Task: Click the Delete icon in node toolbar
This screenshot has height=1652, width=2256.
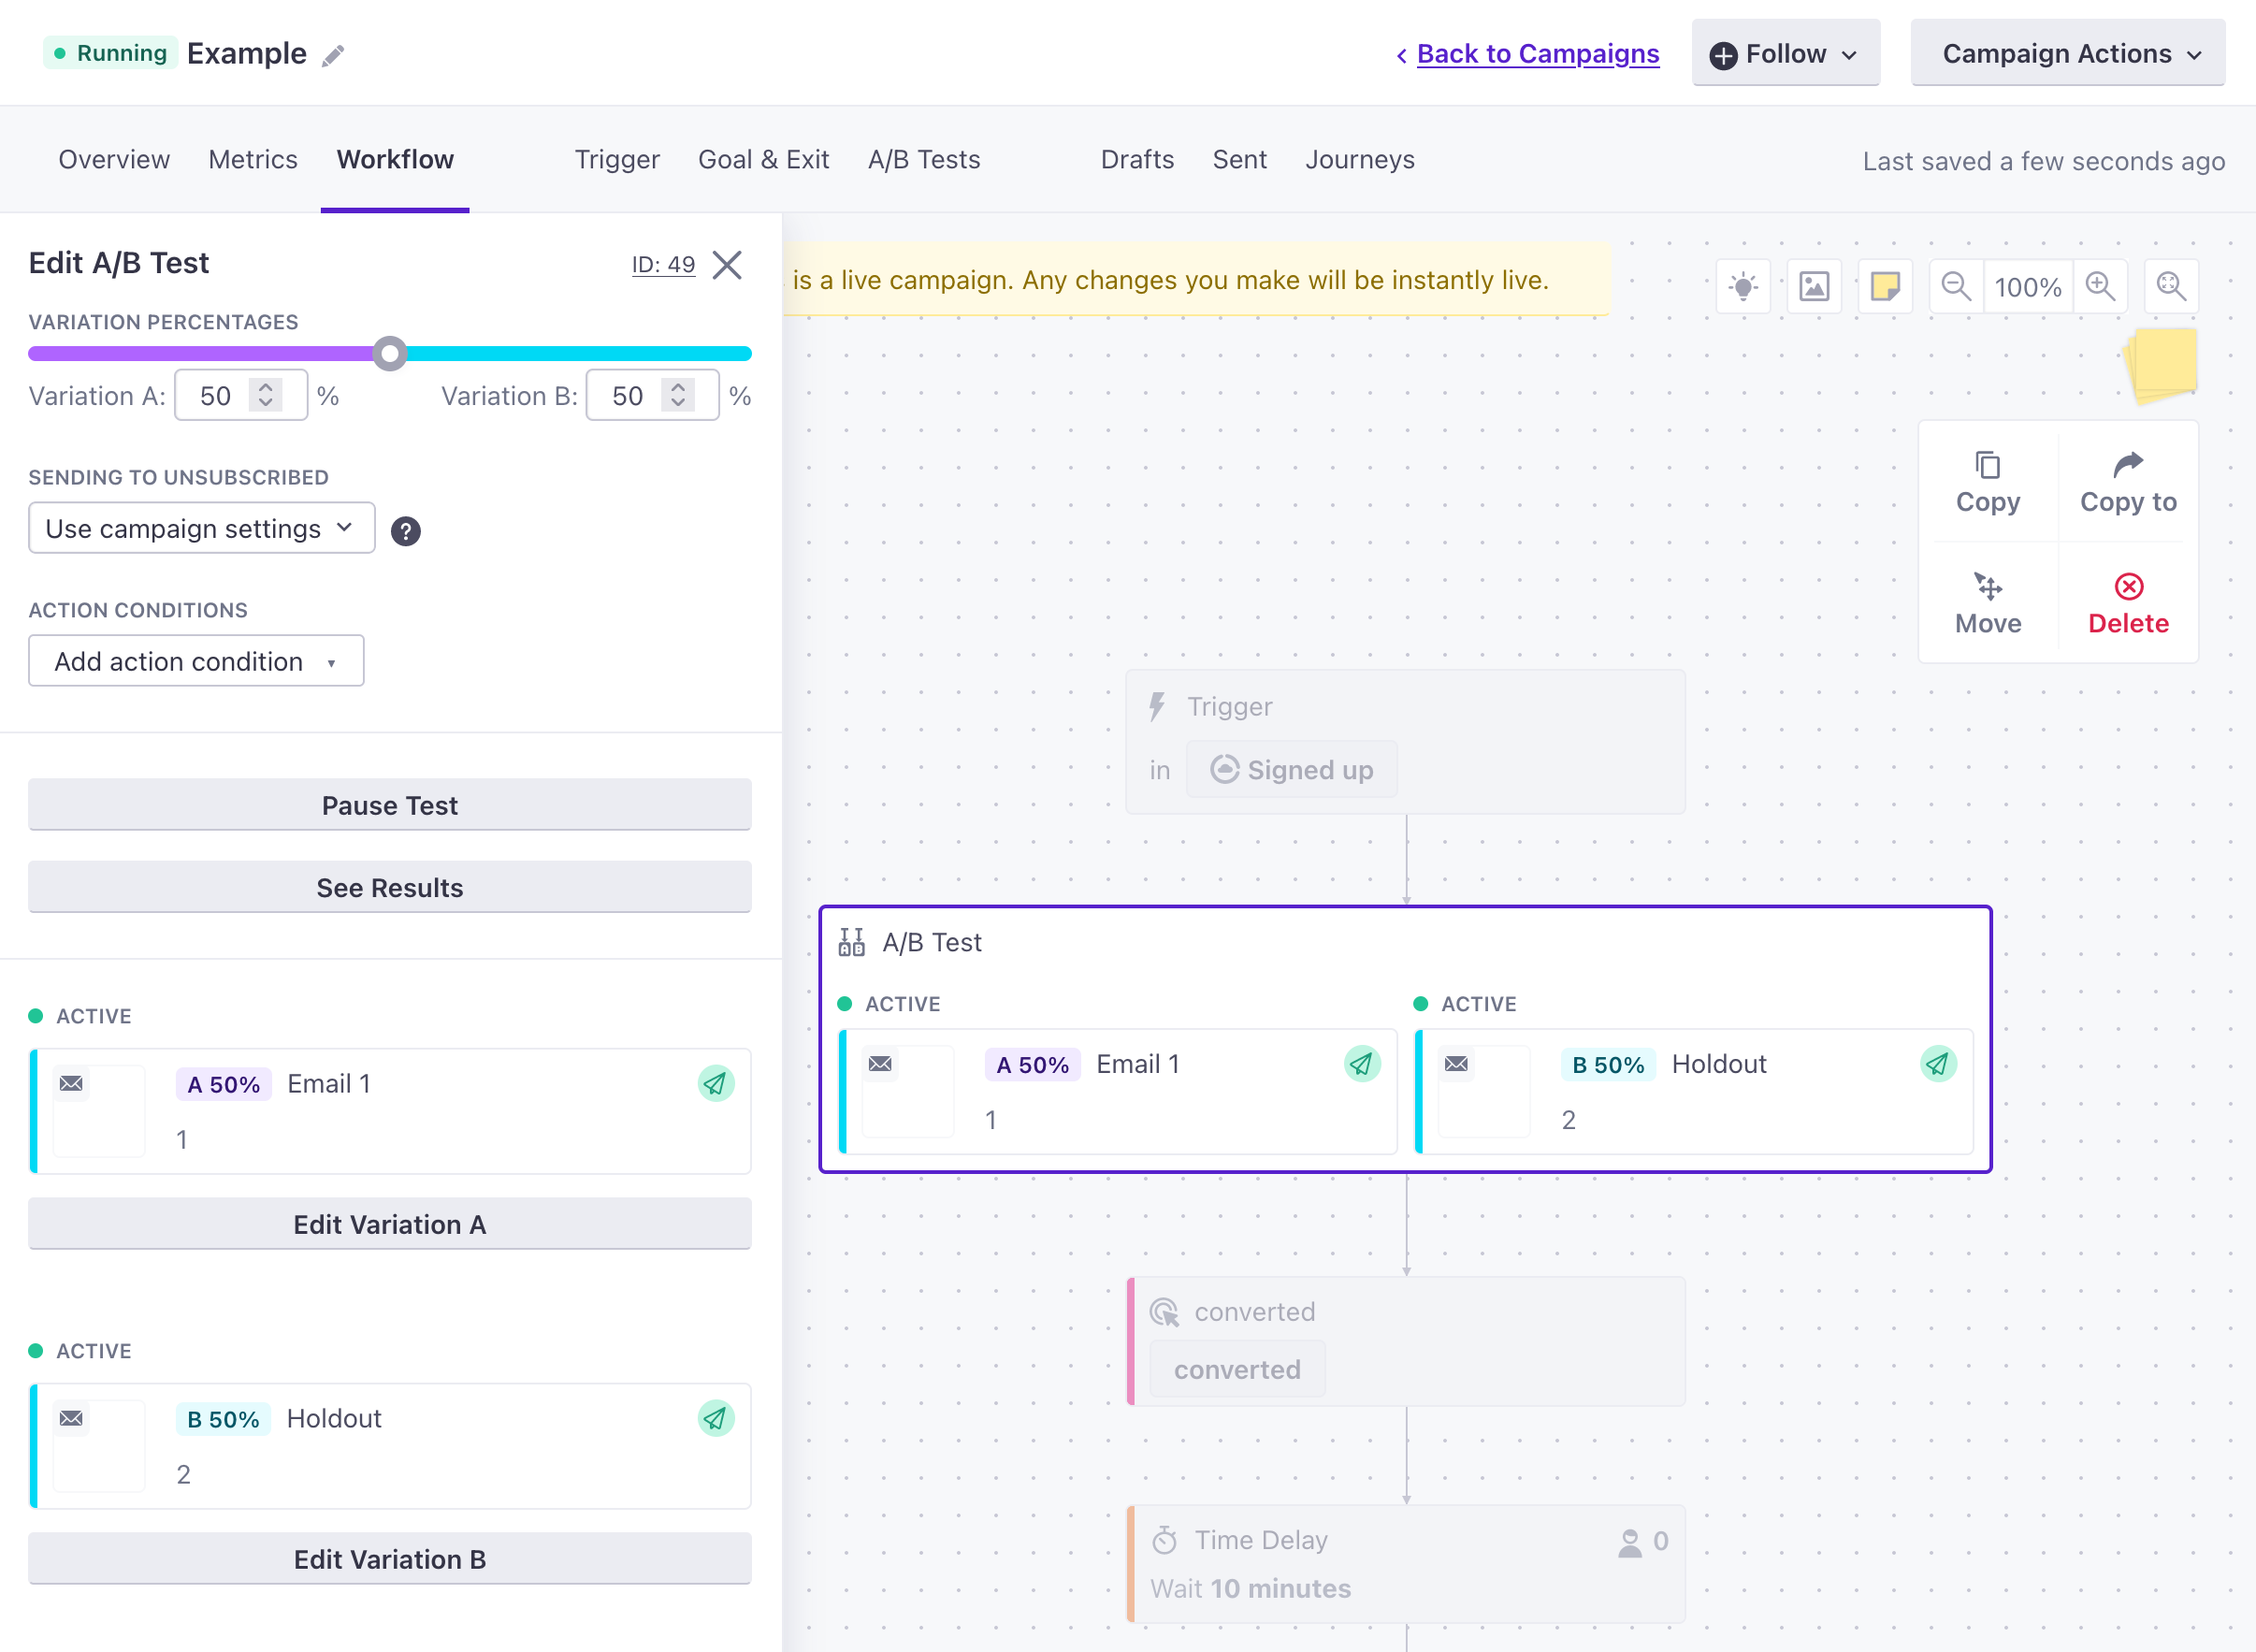Action: (2128, 588)
